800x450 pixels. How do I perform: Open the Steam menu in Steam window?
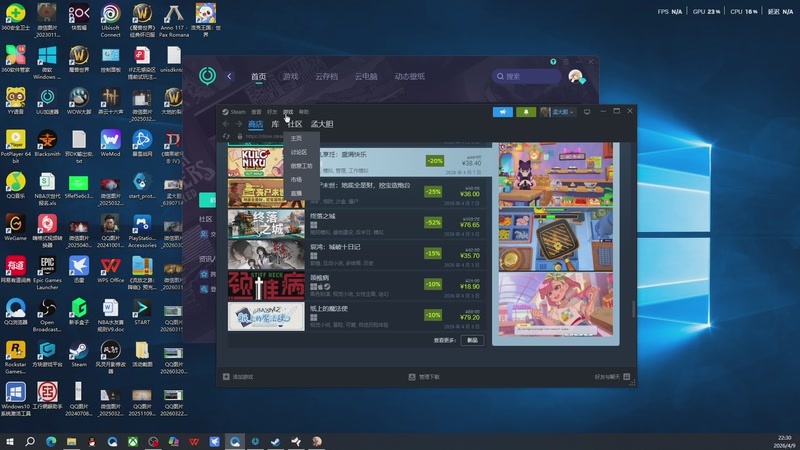pos(238,112)
